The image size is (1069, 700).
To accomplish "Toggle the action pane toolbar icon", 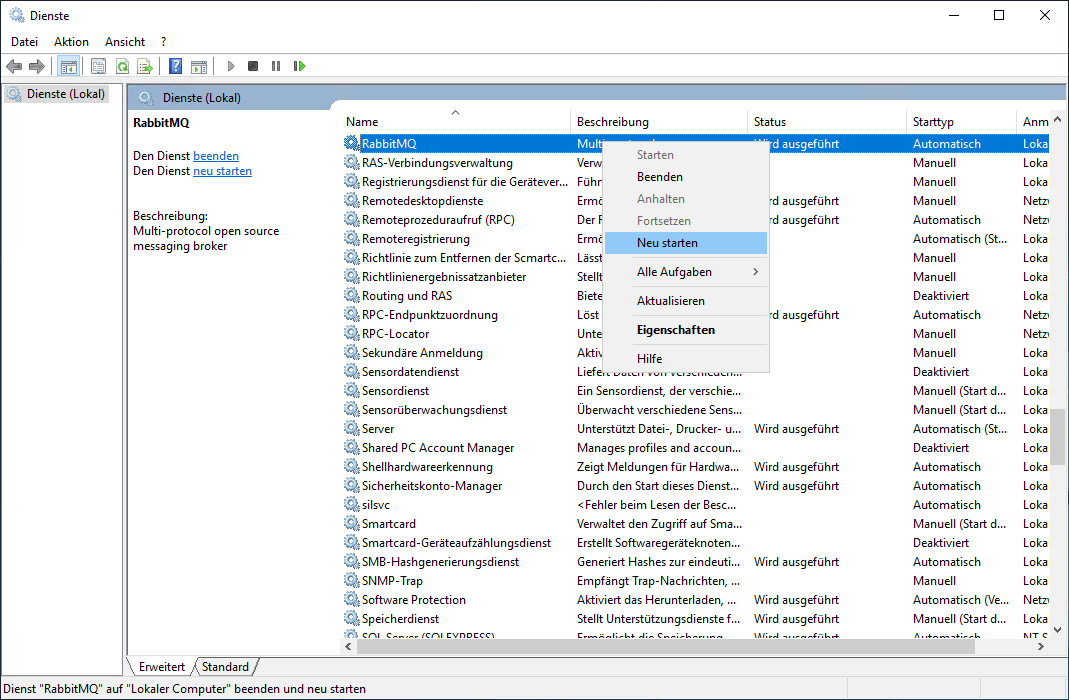I will (x=198, y=66).
